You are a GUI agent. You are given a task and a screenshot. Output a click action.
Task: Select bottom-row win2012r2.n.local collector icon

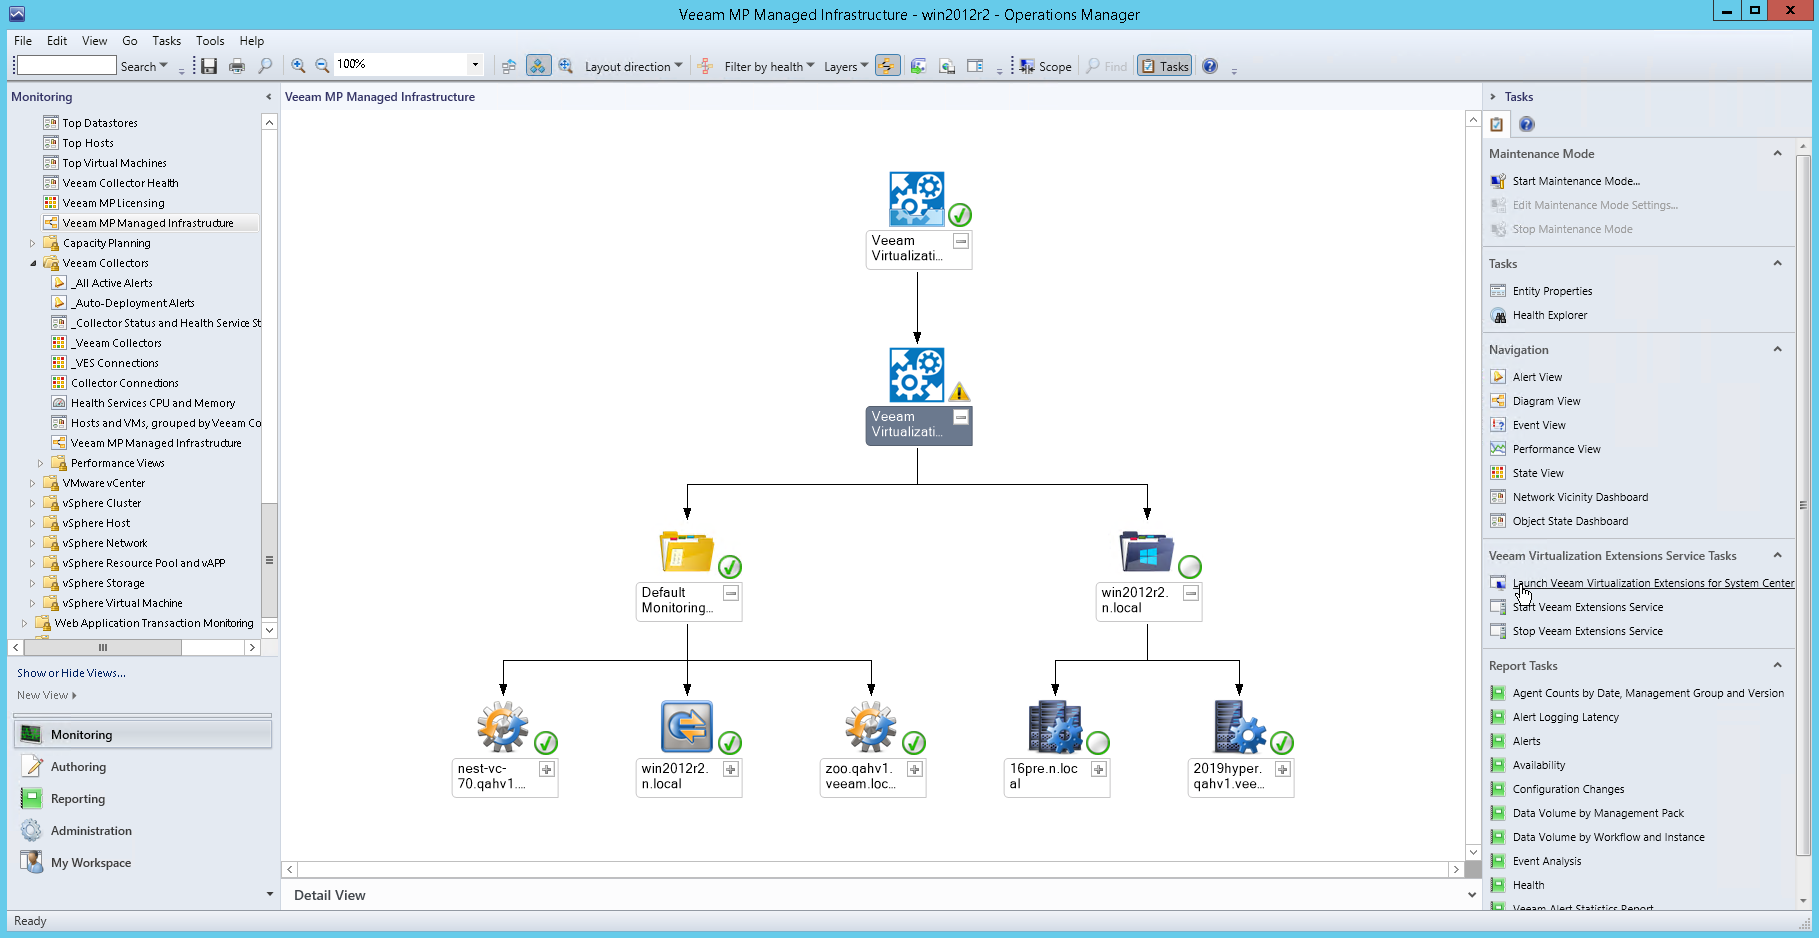(687, 727)
